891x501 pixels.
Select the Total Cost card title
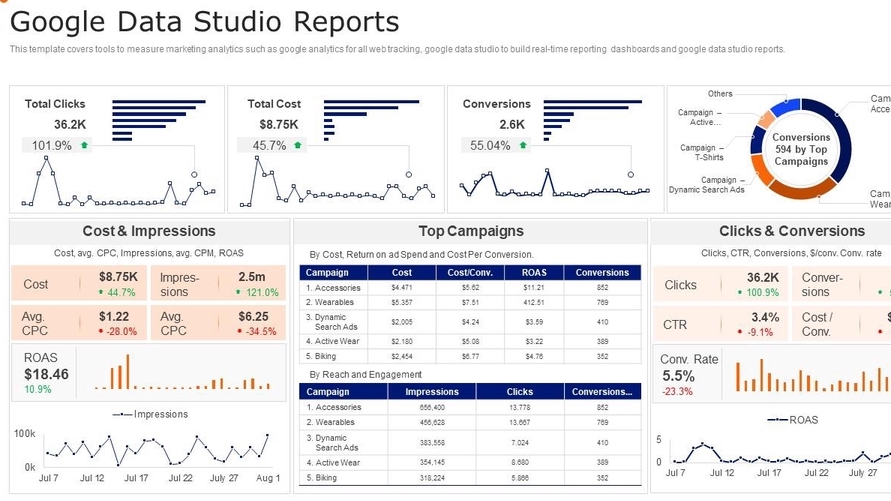(274, 104)
